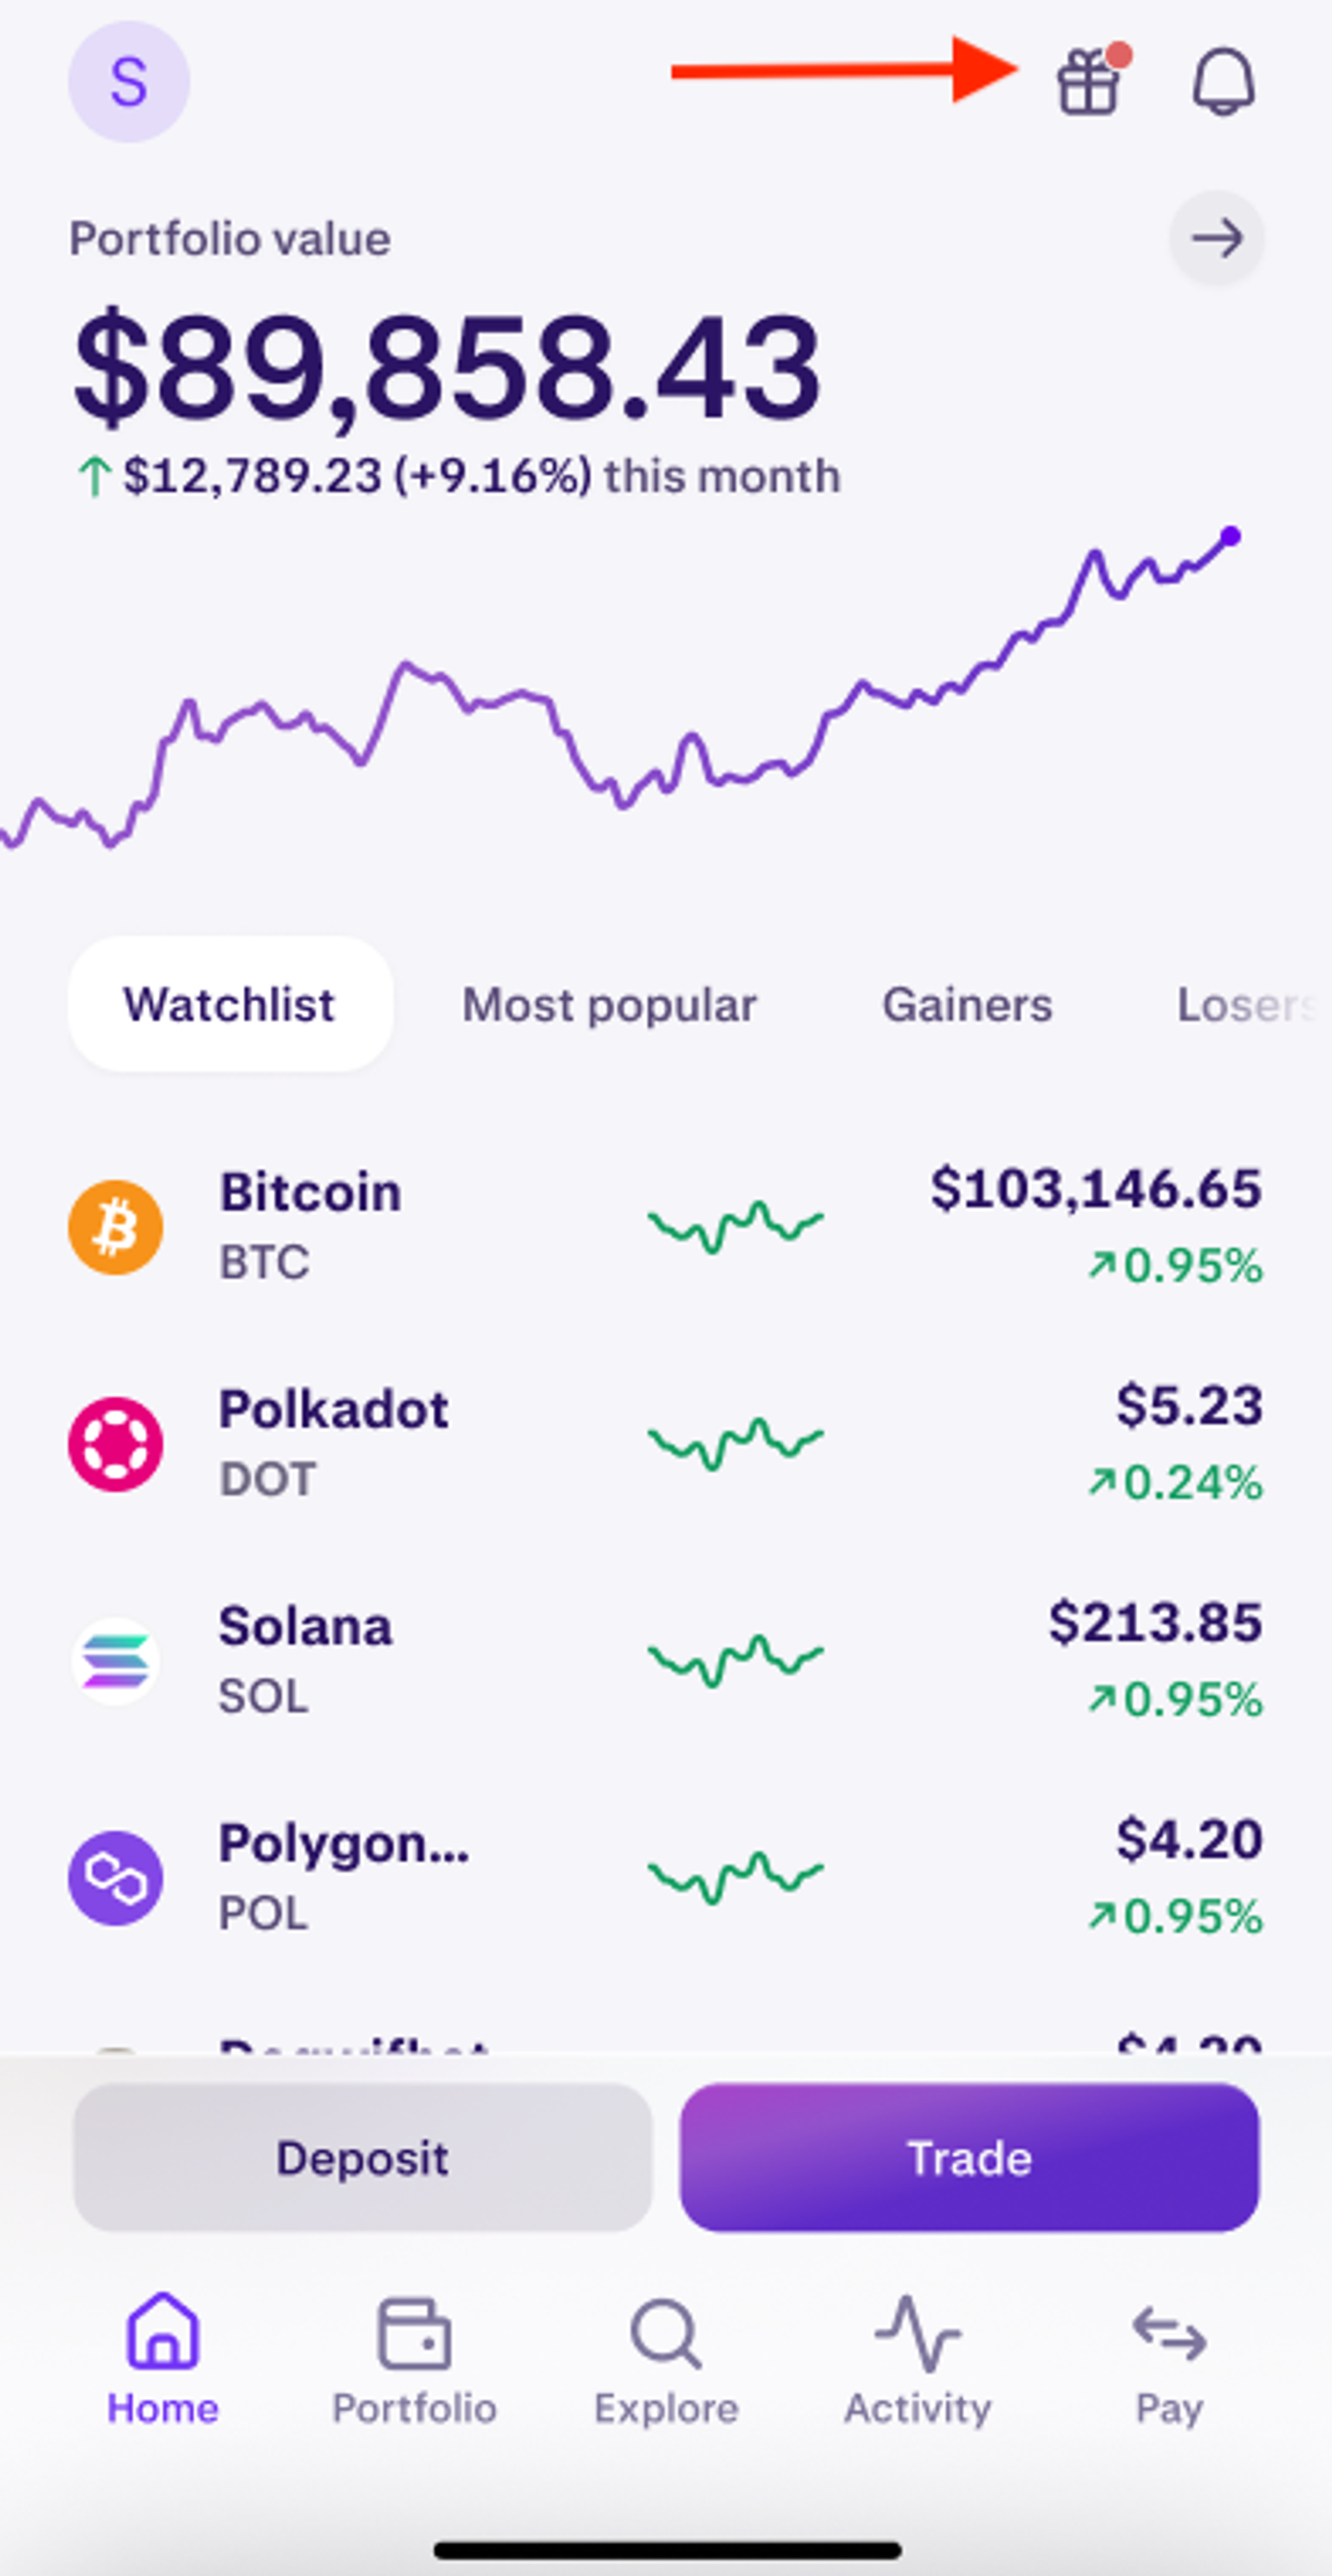Tap the Polkadot logo icon

(116, 1444)
